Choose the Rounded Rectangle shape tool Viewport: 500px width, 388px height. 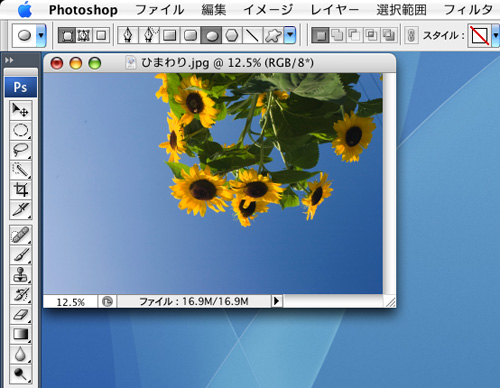click(190, 35)
